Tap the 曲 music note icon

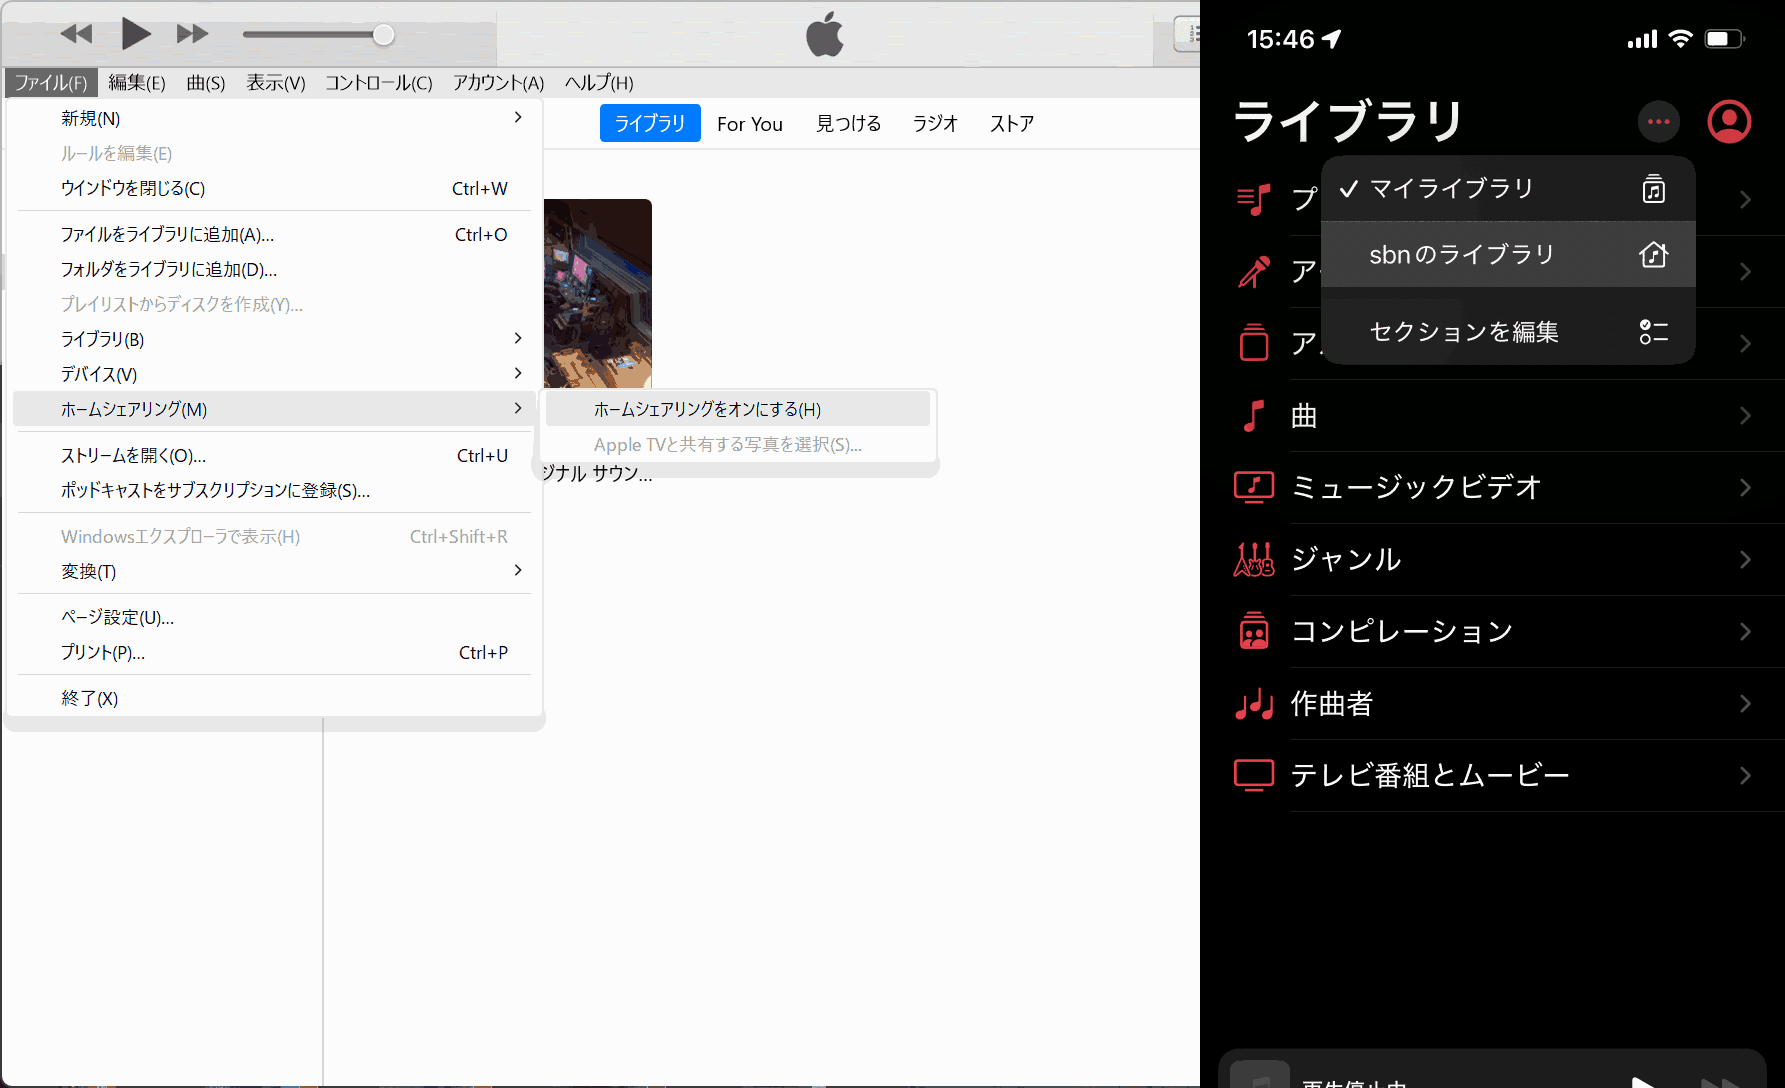click(x=1253, y=415)
